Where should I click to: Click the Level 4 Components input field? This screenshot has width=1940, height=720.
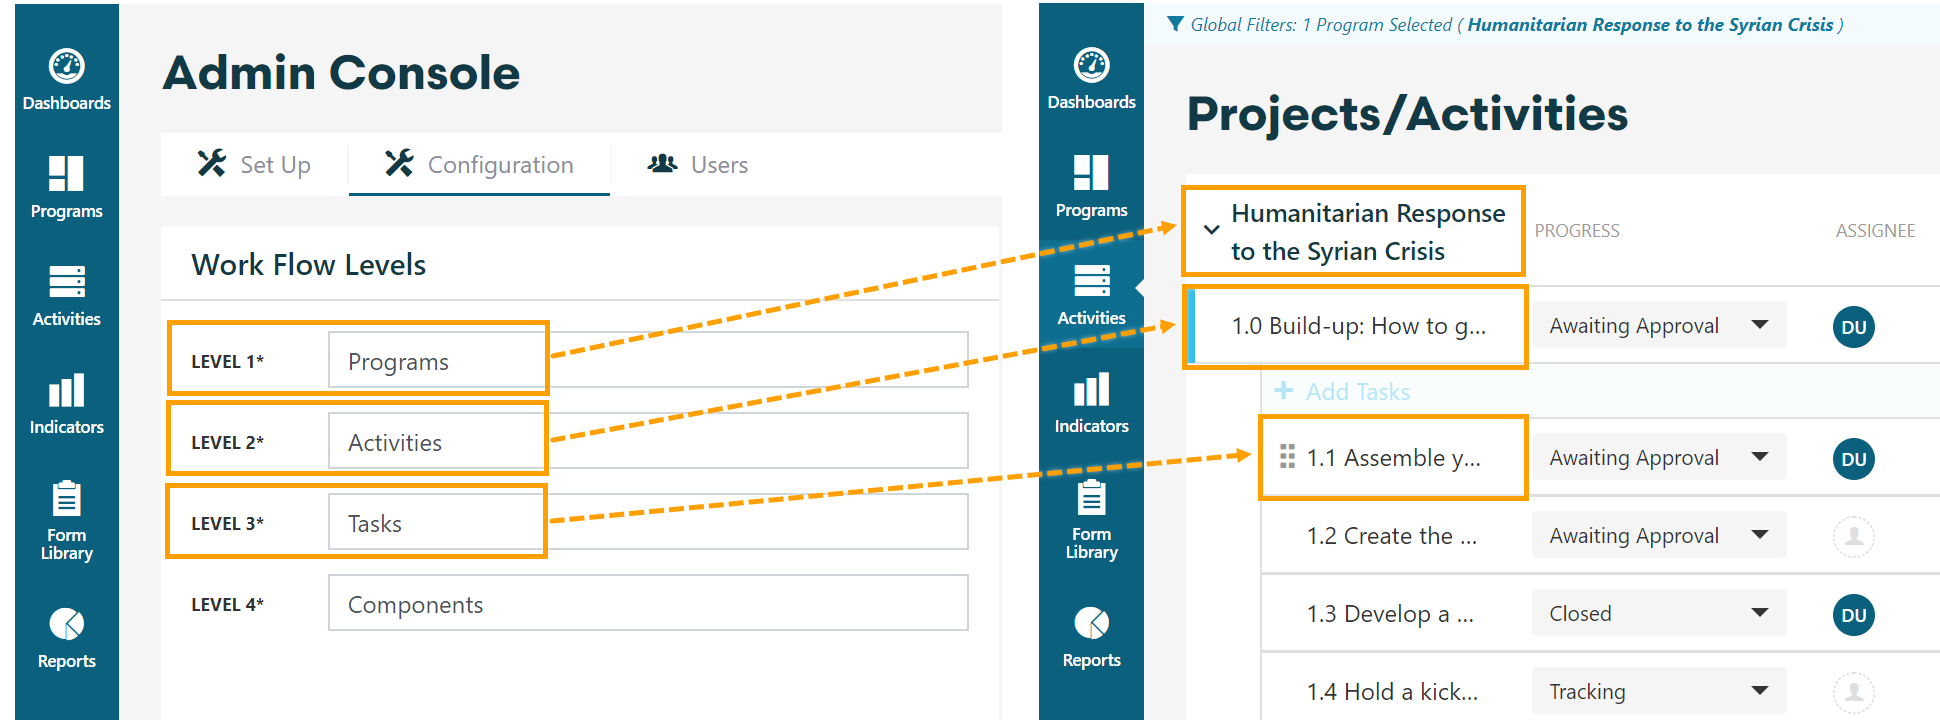[648, 603]
